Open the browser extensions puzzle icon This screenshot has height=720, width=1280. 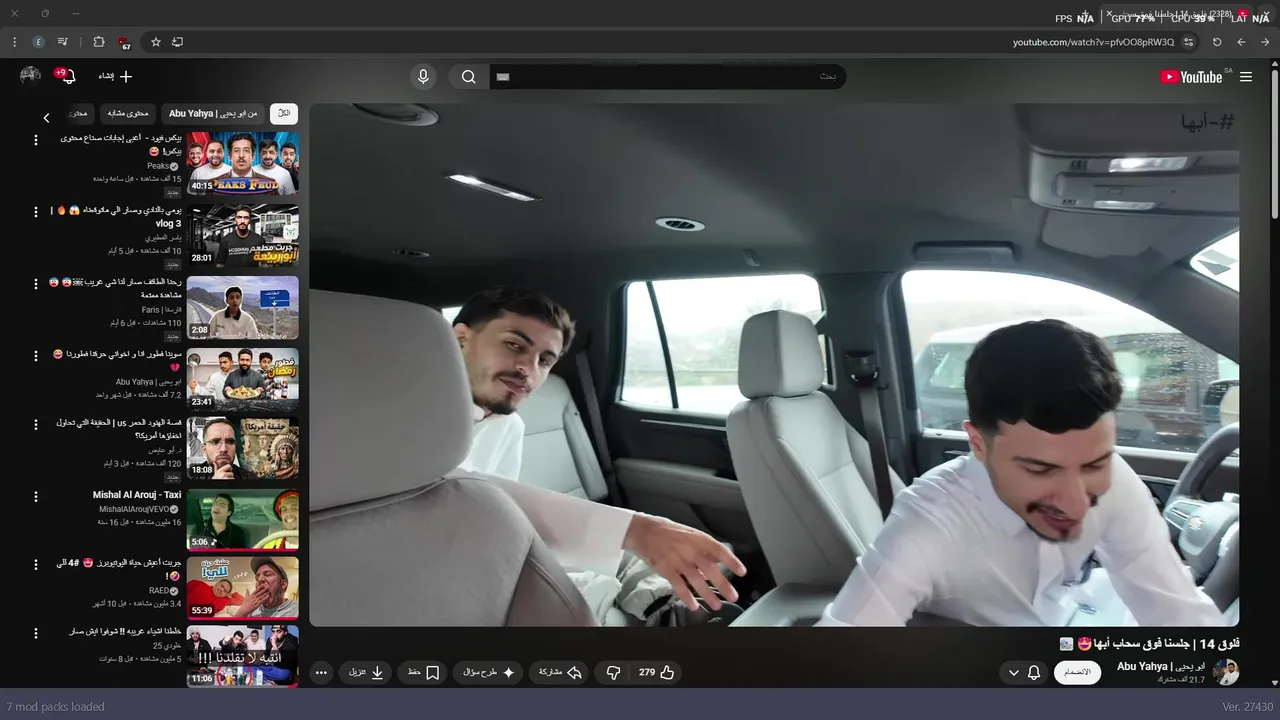click(98, 42)
